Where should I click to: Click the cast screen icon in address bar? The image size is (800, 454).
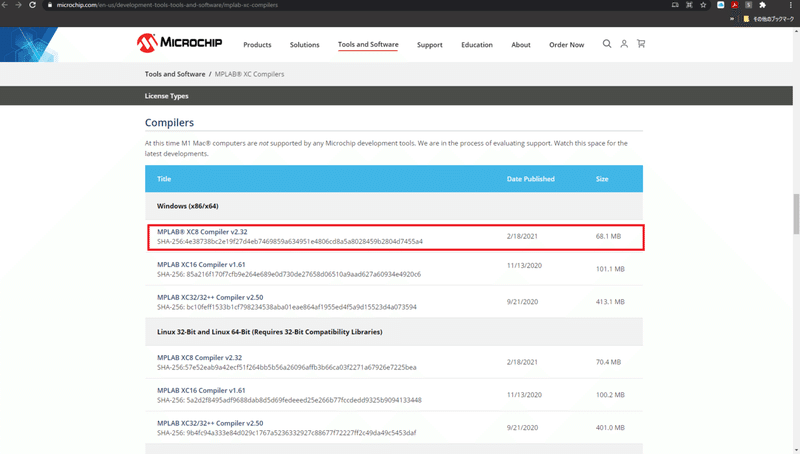pyautogui.click(x=675, y=5)
